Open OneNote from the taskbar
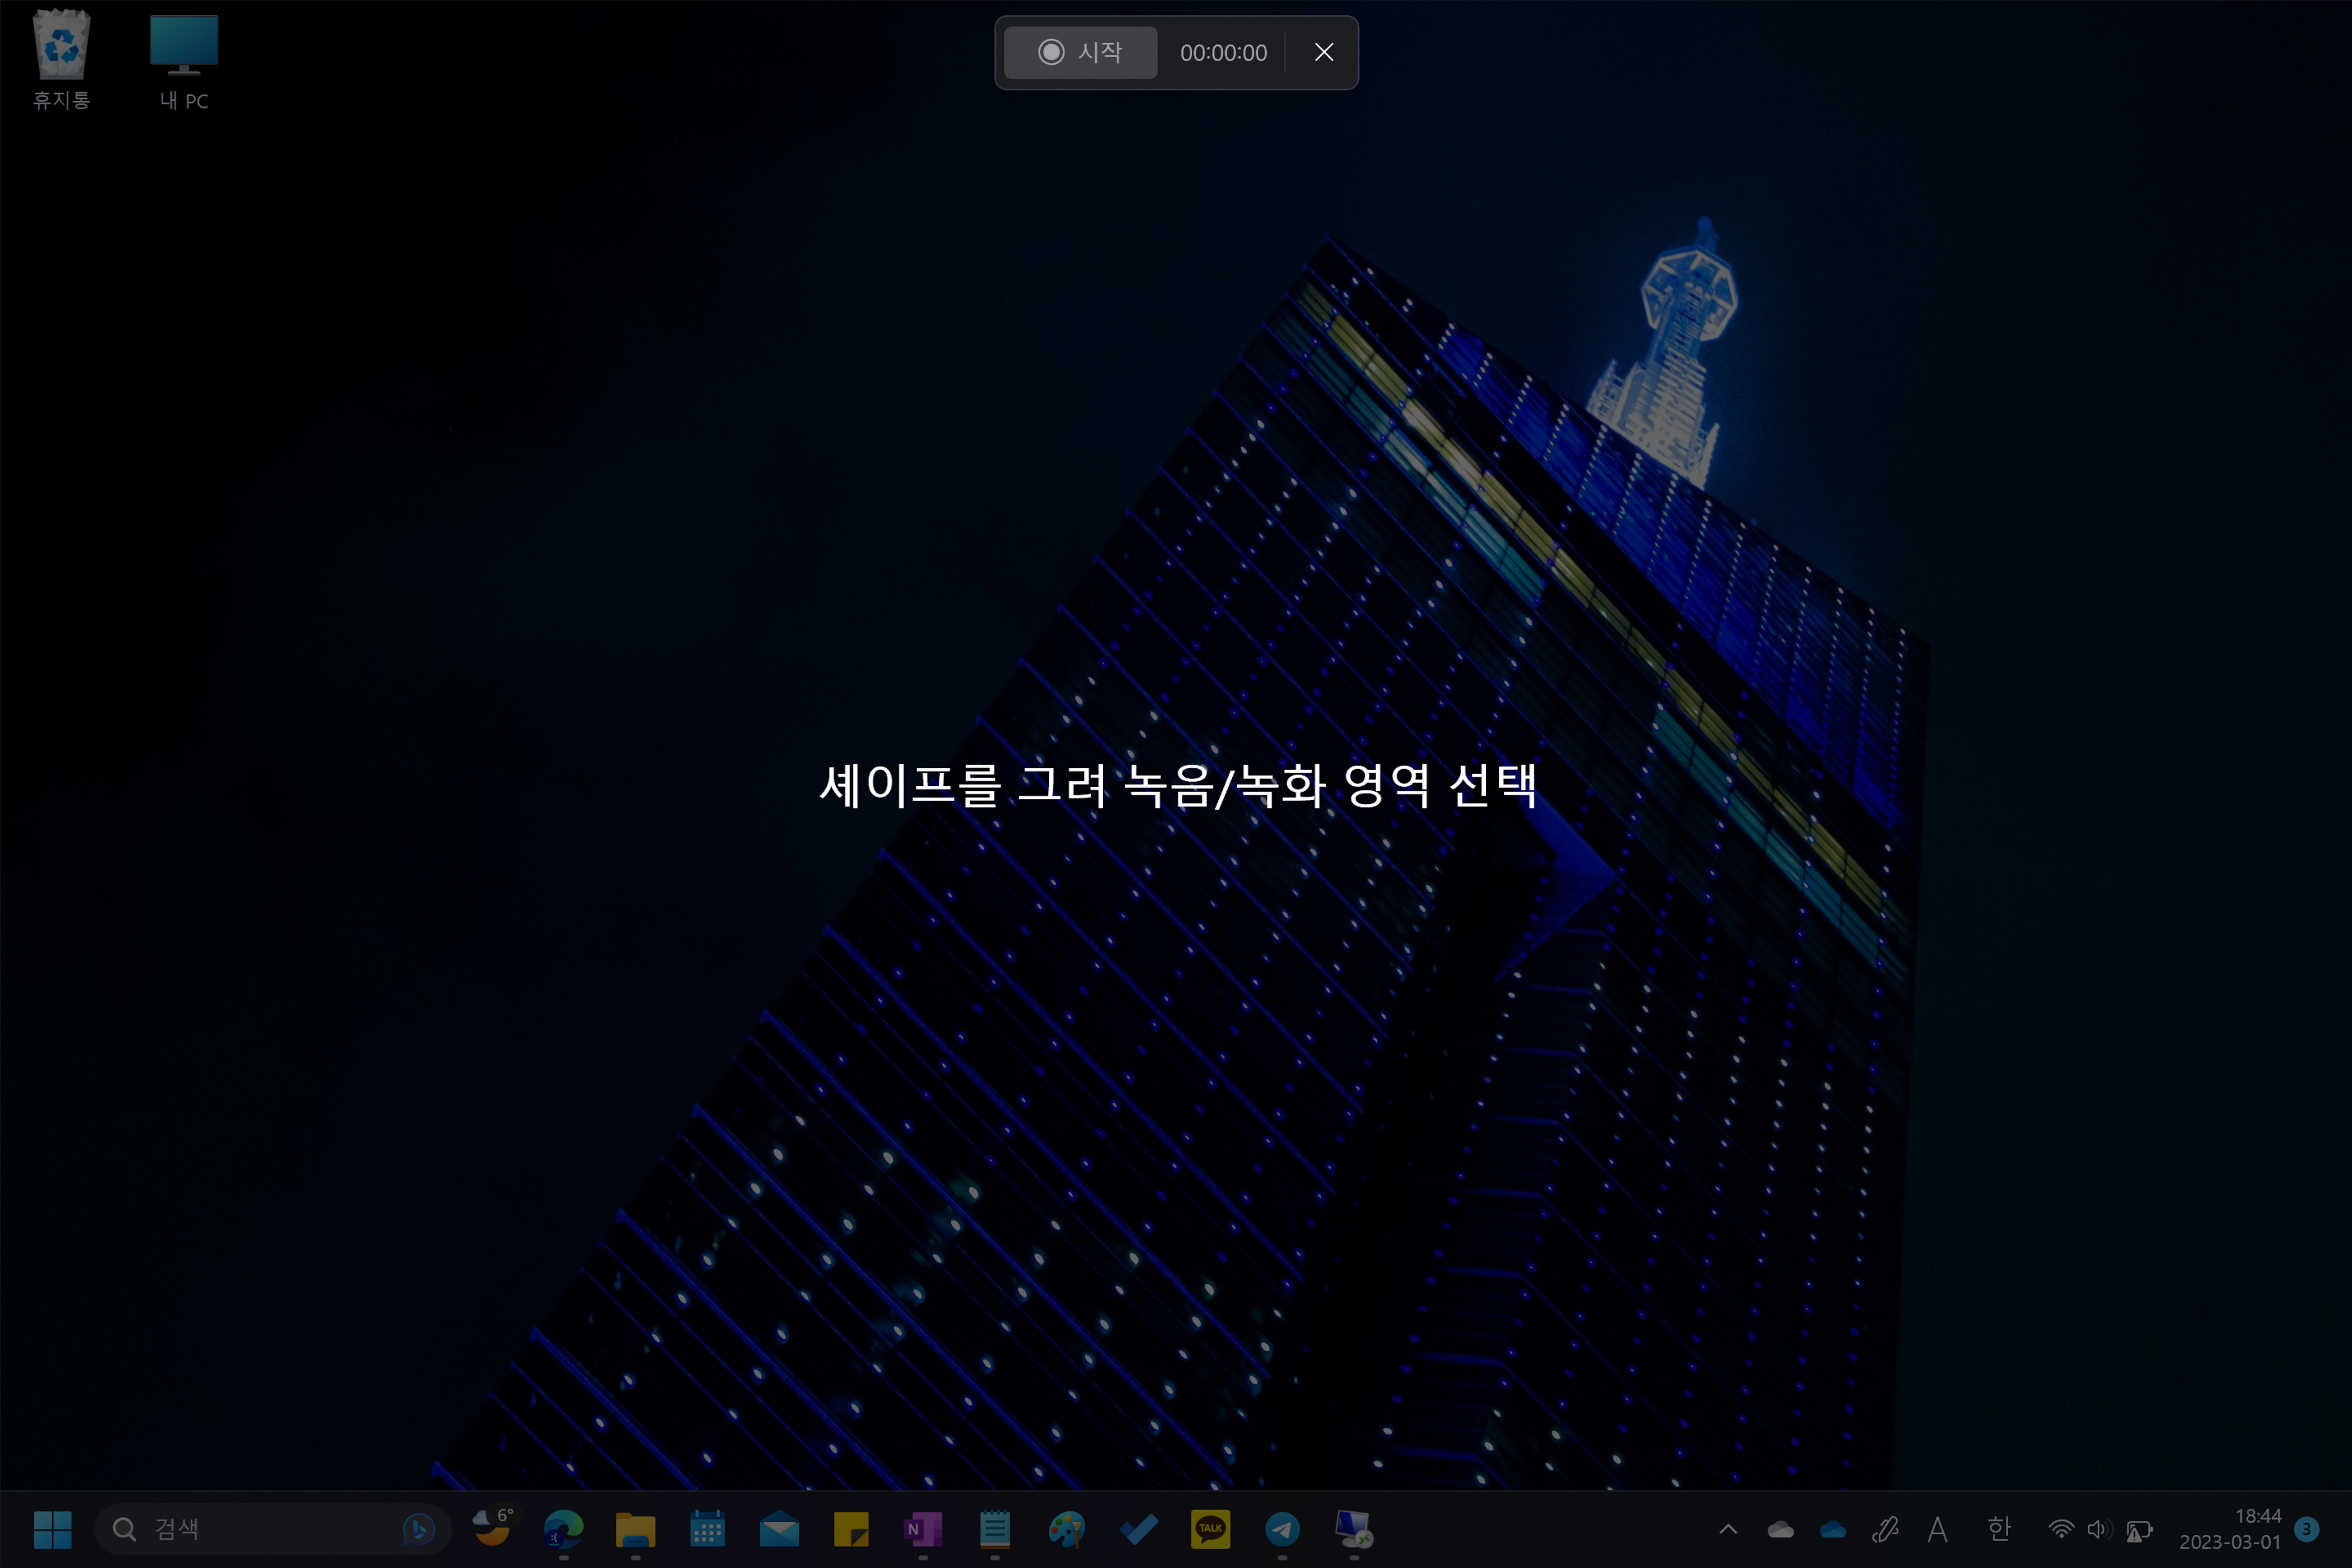The image size is (2352, 1568). point(922,1529)
